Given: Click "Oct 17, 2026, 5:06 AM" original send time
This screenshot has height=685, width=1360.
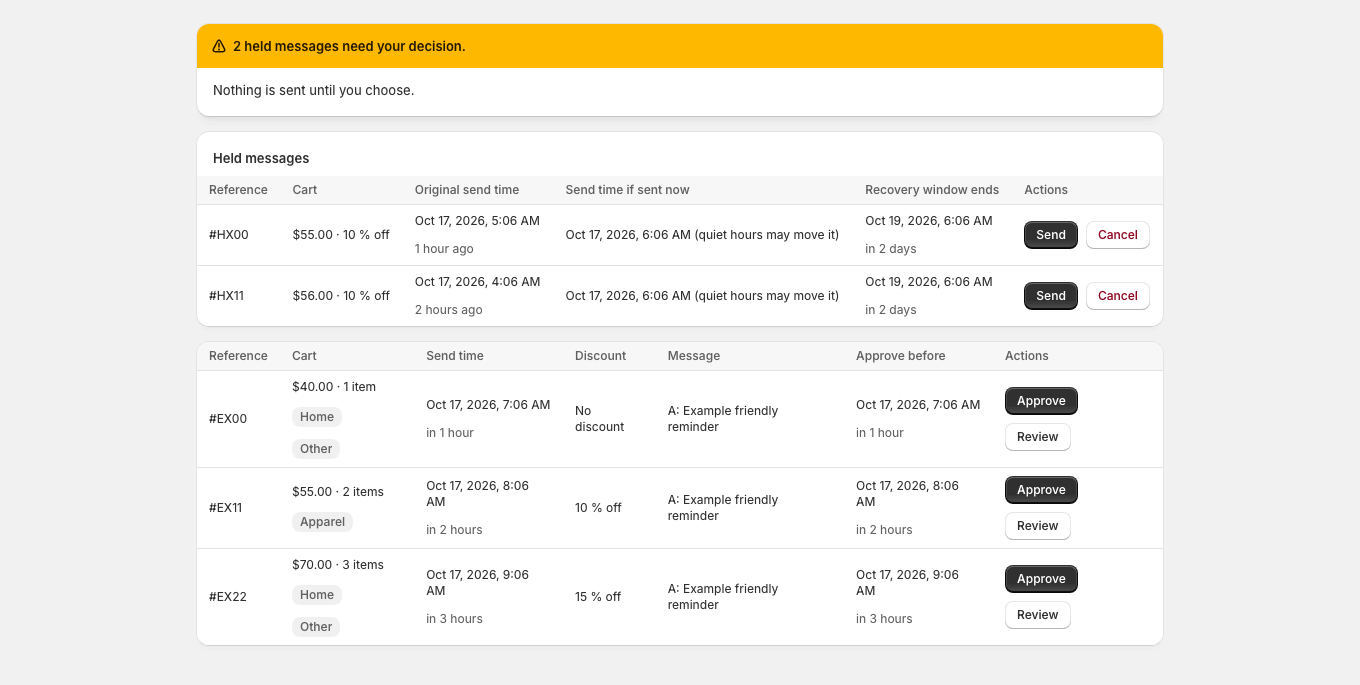Looking at the screenshot, I should point(477,221).
